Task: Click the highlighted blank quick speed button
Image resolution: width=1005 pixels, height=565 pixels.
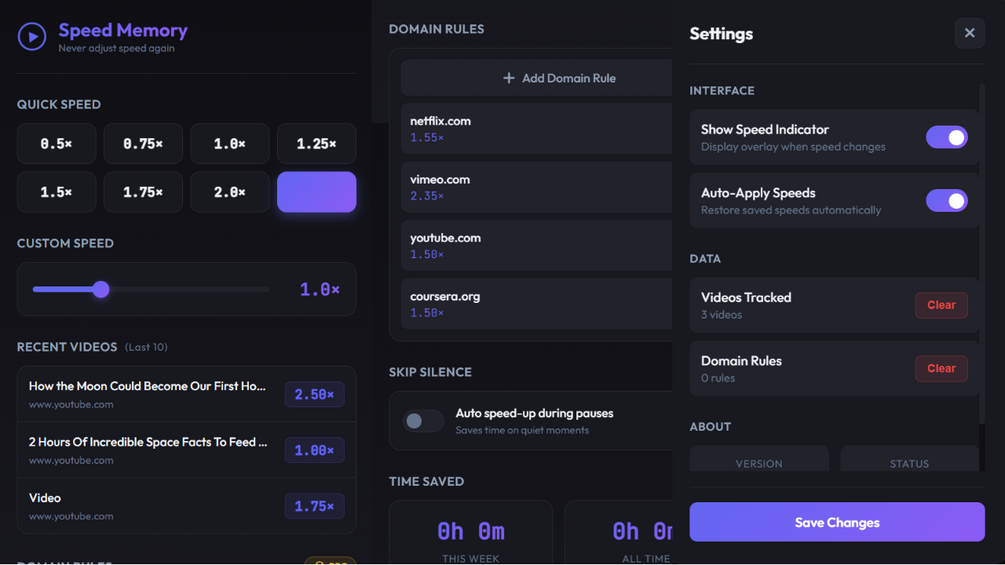Action: pos(316,192)
